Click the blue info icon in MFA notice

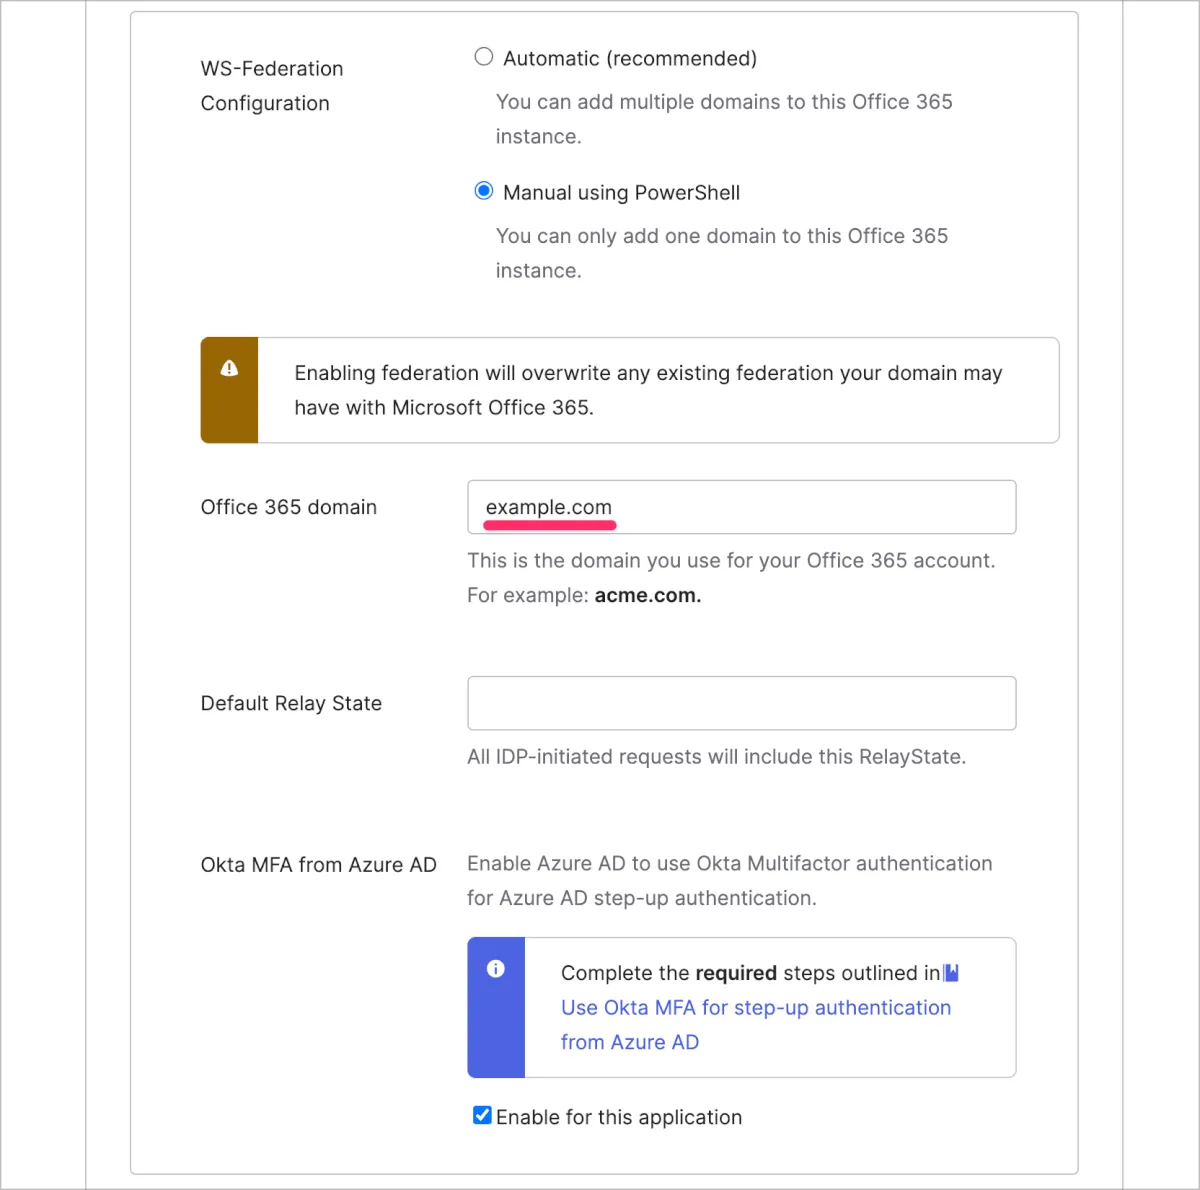495,969
